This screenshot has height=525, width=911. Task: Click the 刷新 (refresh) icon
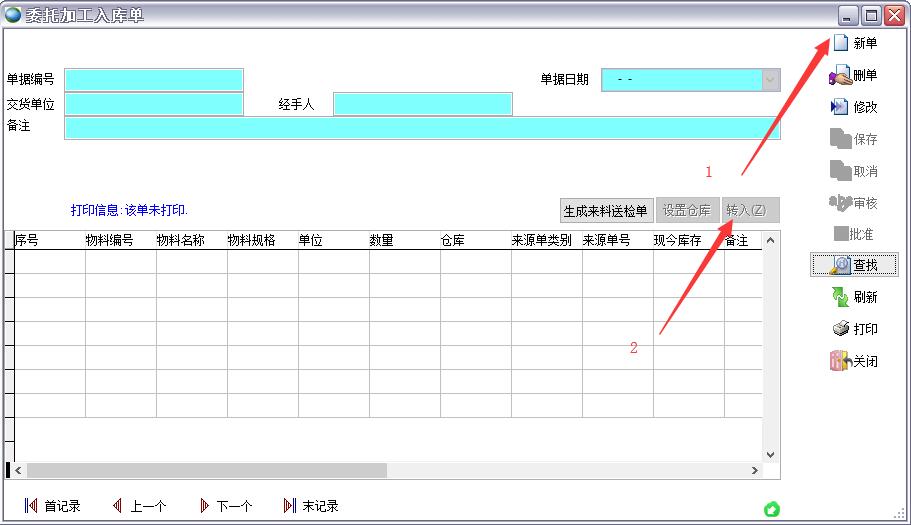pyautogui.click(x=840, y=297)
